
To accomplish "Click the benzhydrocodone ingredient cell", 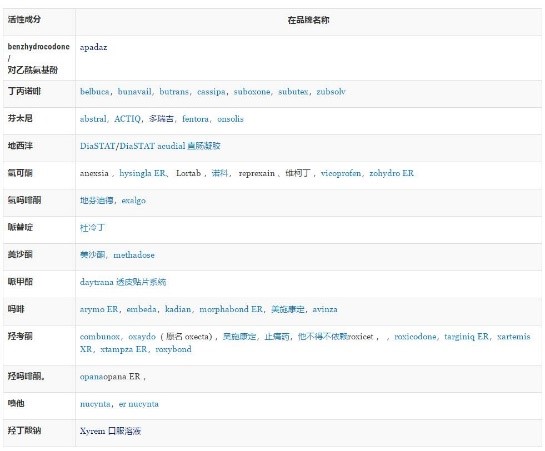I will pyautogui.click(x=39, y=58).
